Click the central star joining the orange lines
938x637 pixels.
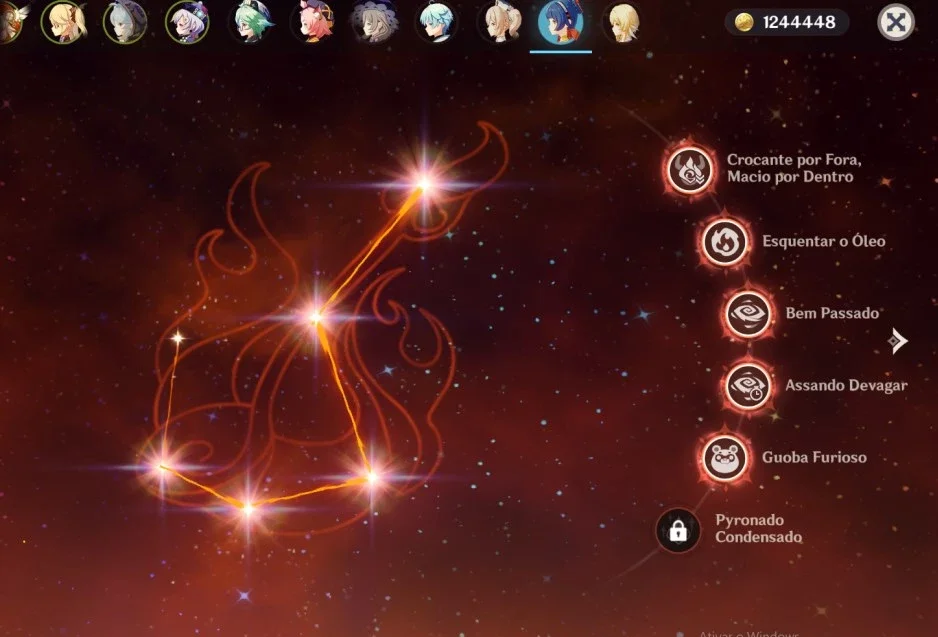(315, 318)
